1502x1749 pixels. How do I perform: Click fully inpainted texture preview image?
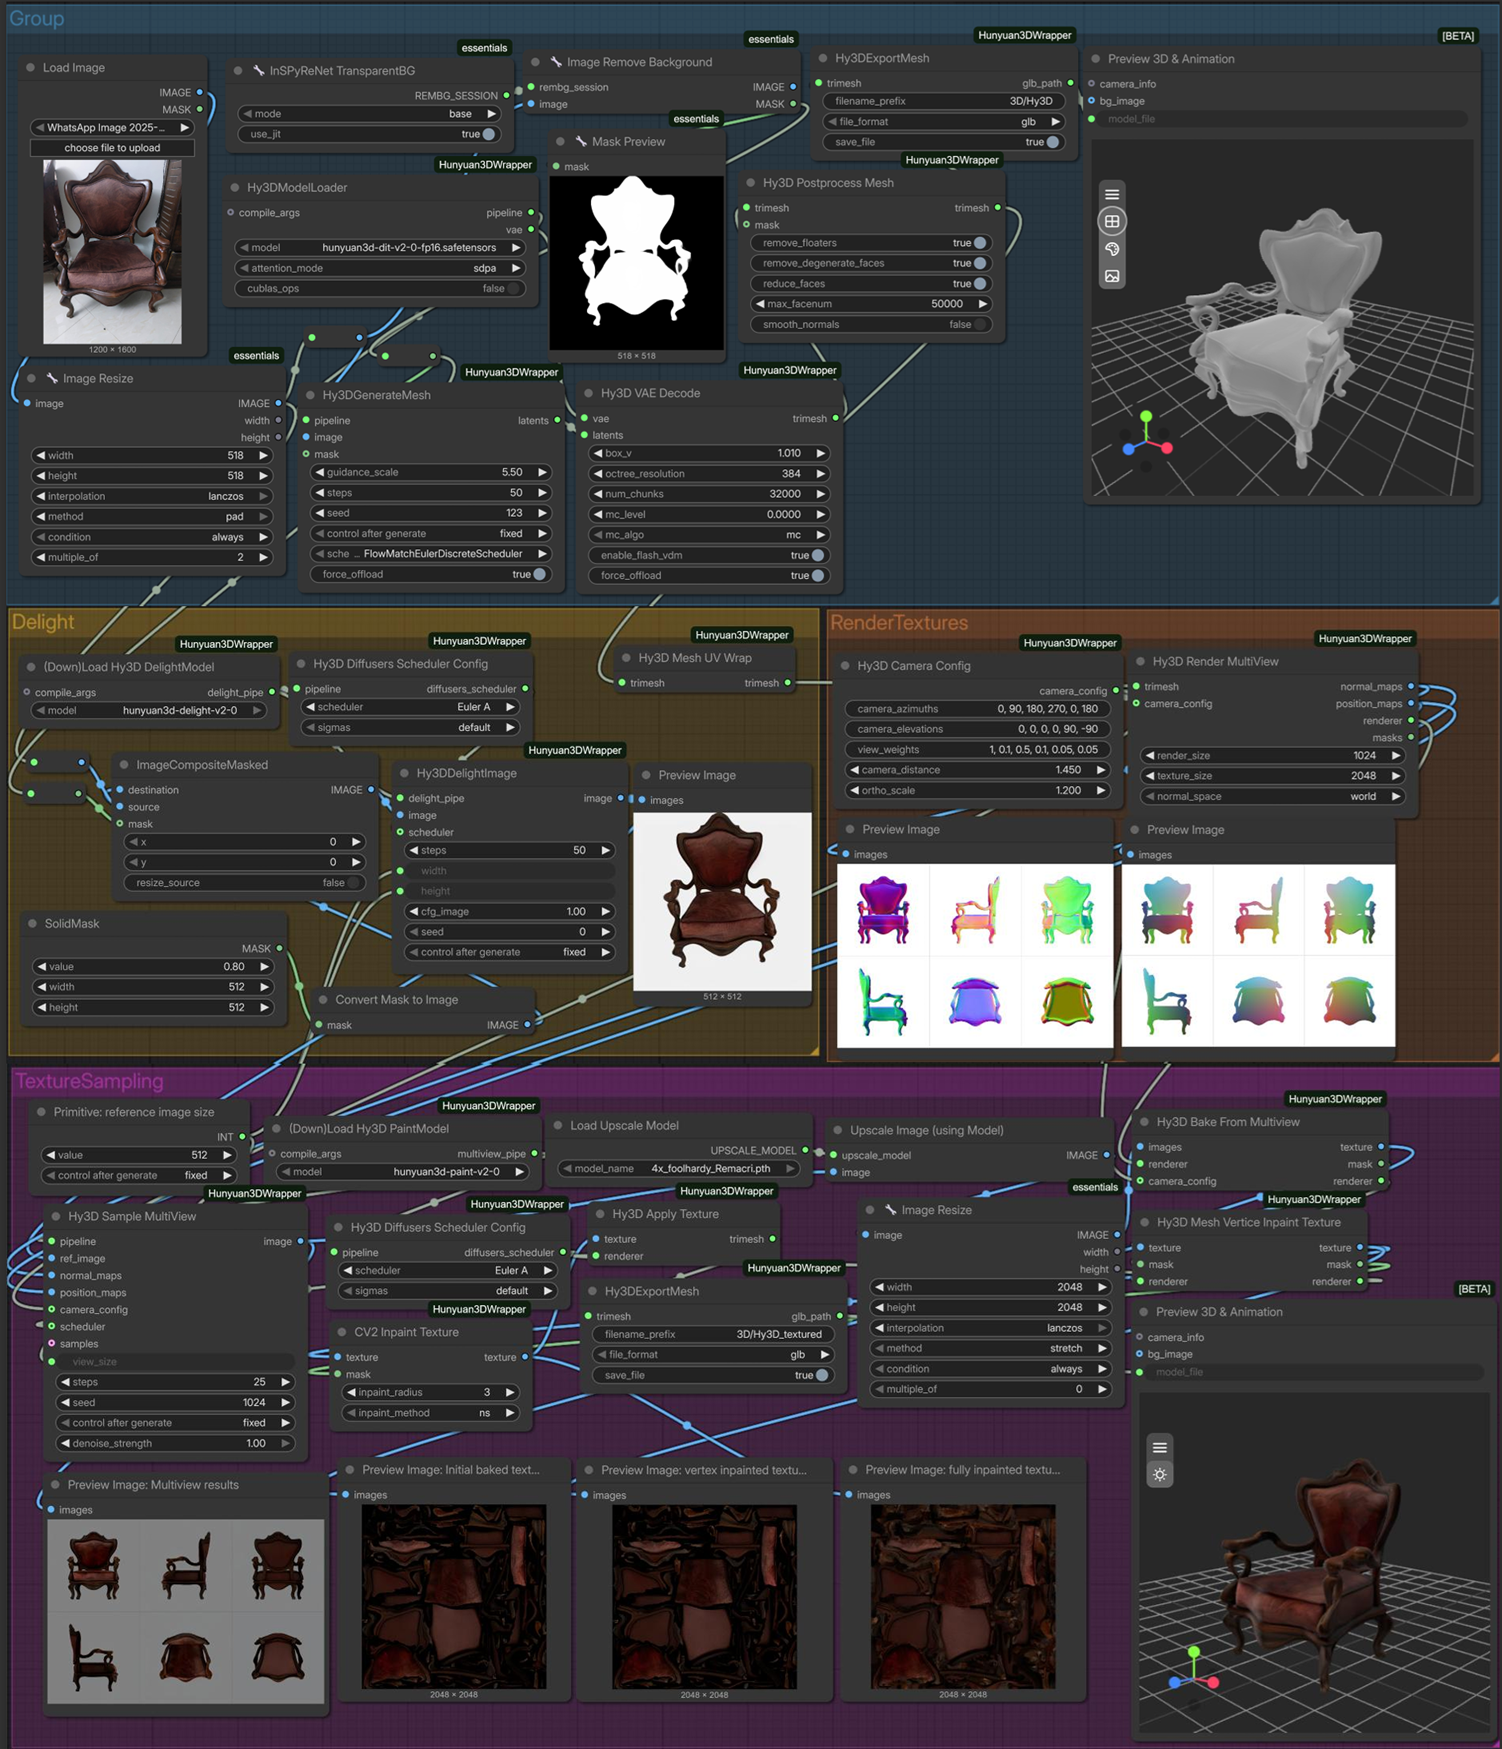(962, 1597)
